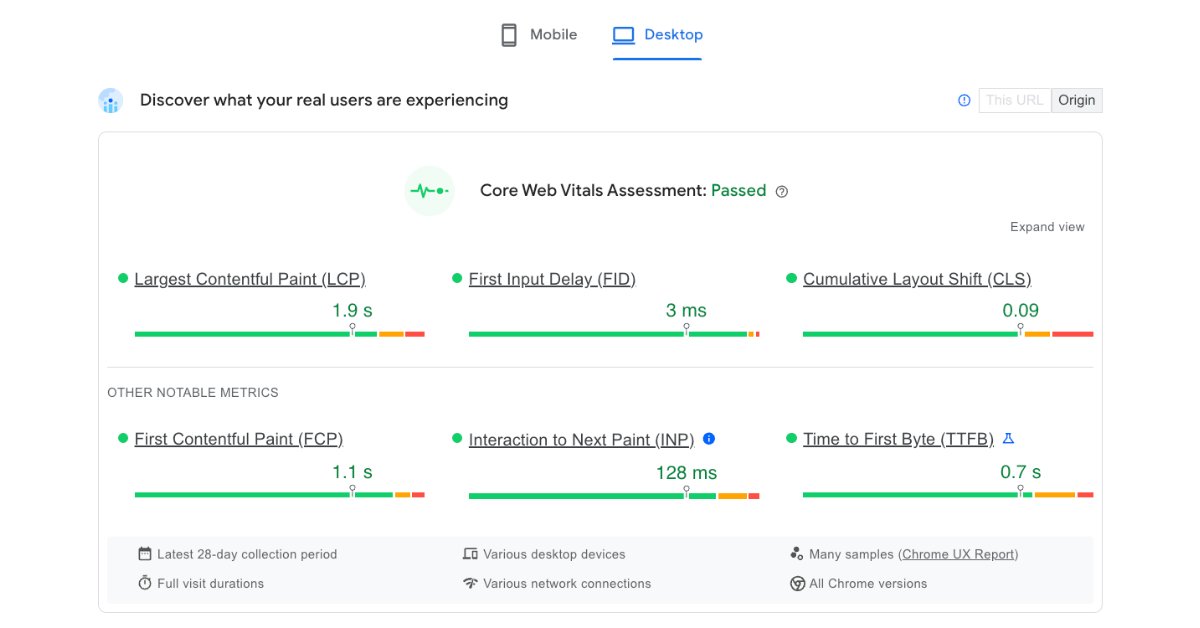1200x628 pixels.
Task: Click the FID distribution bar
Action: click(614, 334)
